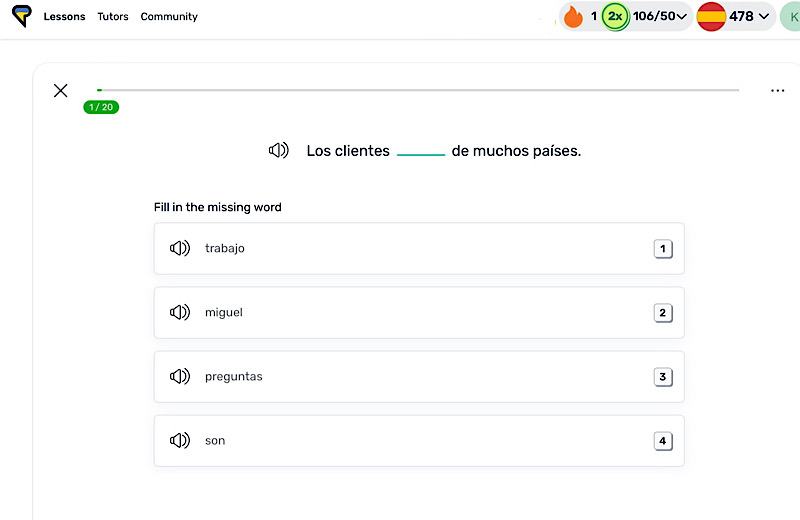Expand the 106/50 daily goal dropdown
The height and width of the screenshot is (520, 800).
[660, 16]
